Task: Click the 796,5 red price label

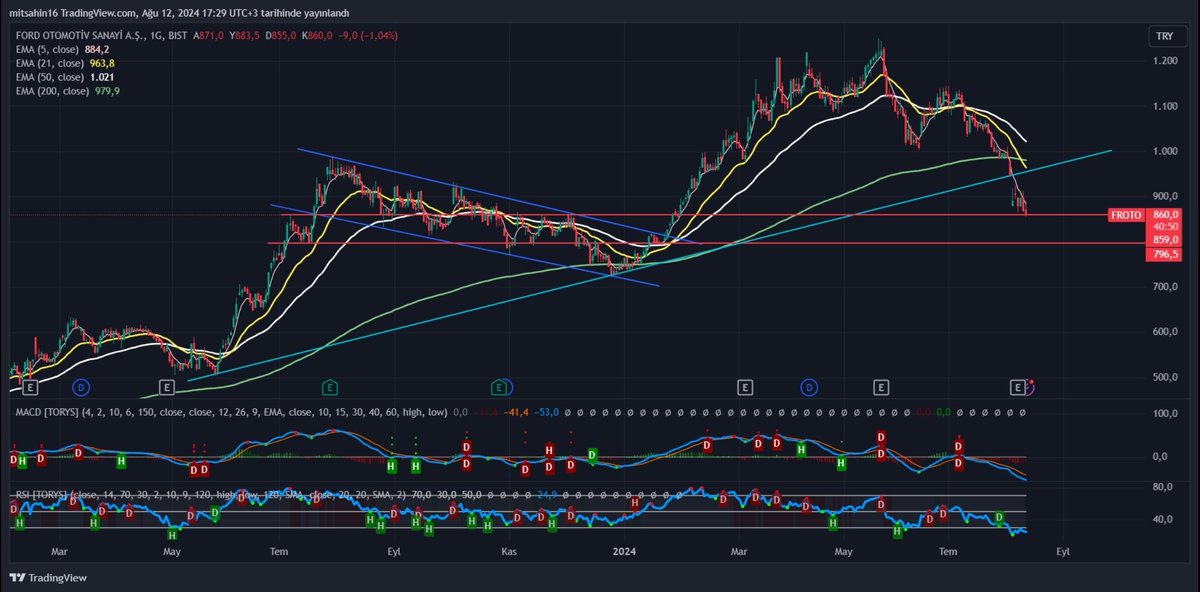Action: tap(1165, 255)
